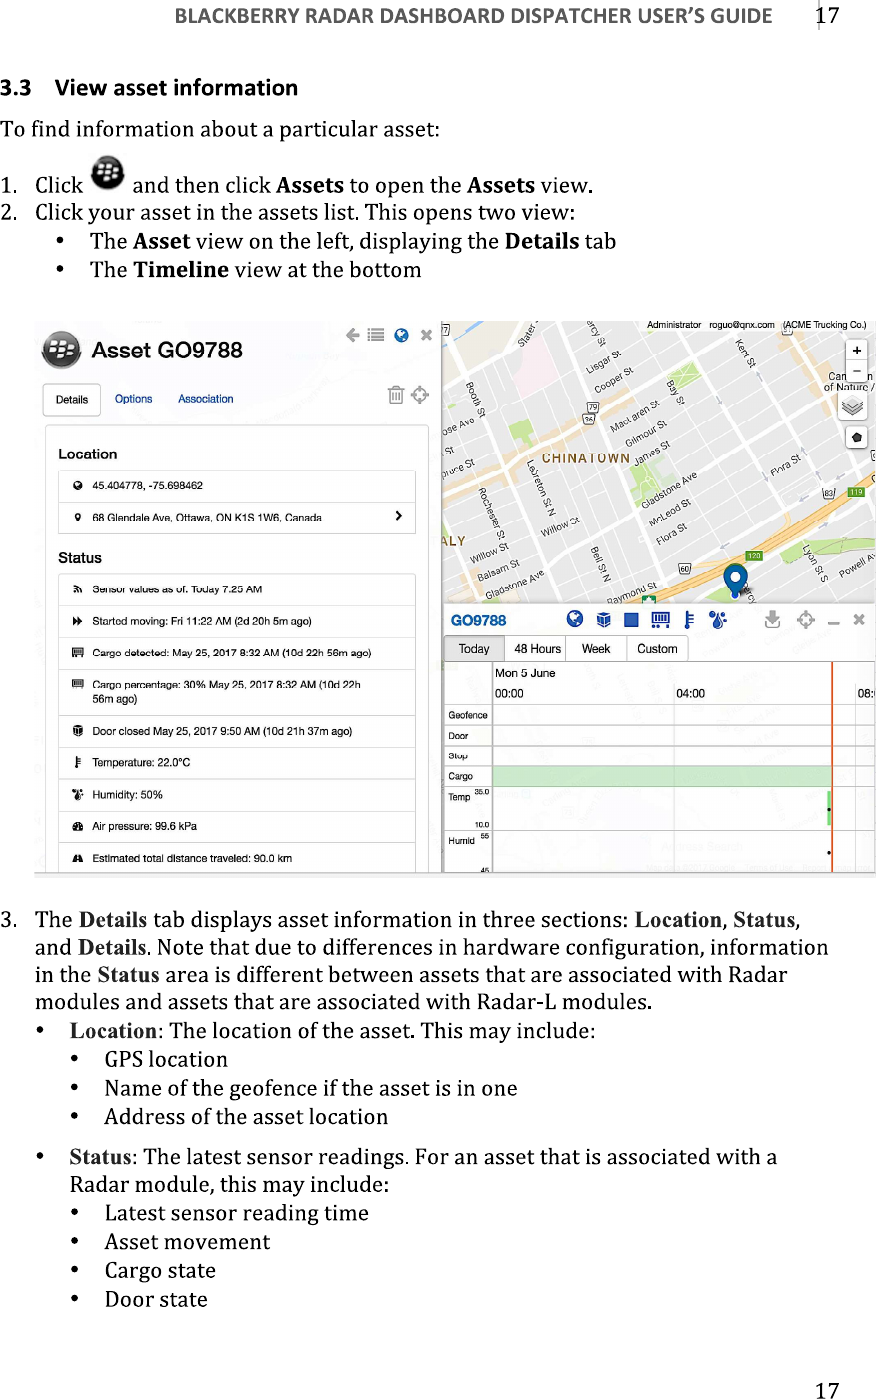The height and width of the screenshot is (1399, 876).
Task: Click the GO9788 title in timeline panel
Action: point(479,620)
